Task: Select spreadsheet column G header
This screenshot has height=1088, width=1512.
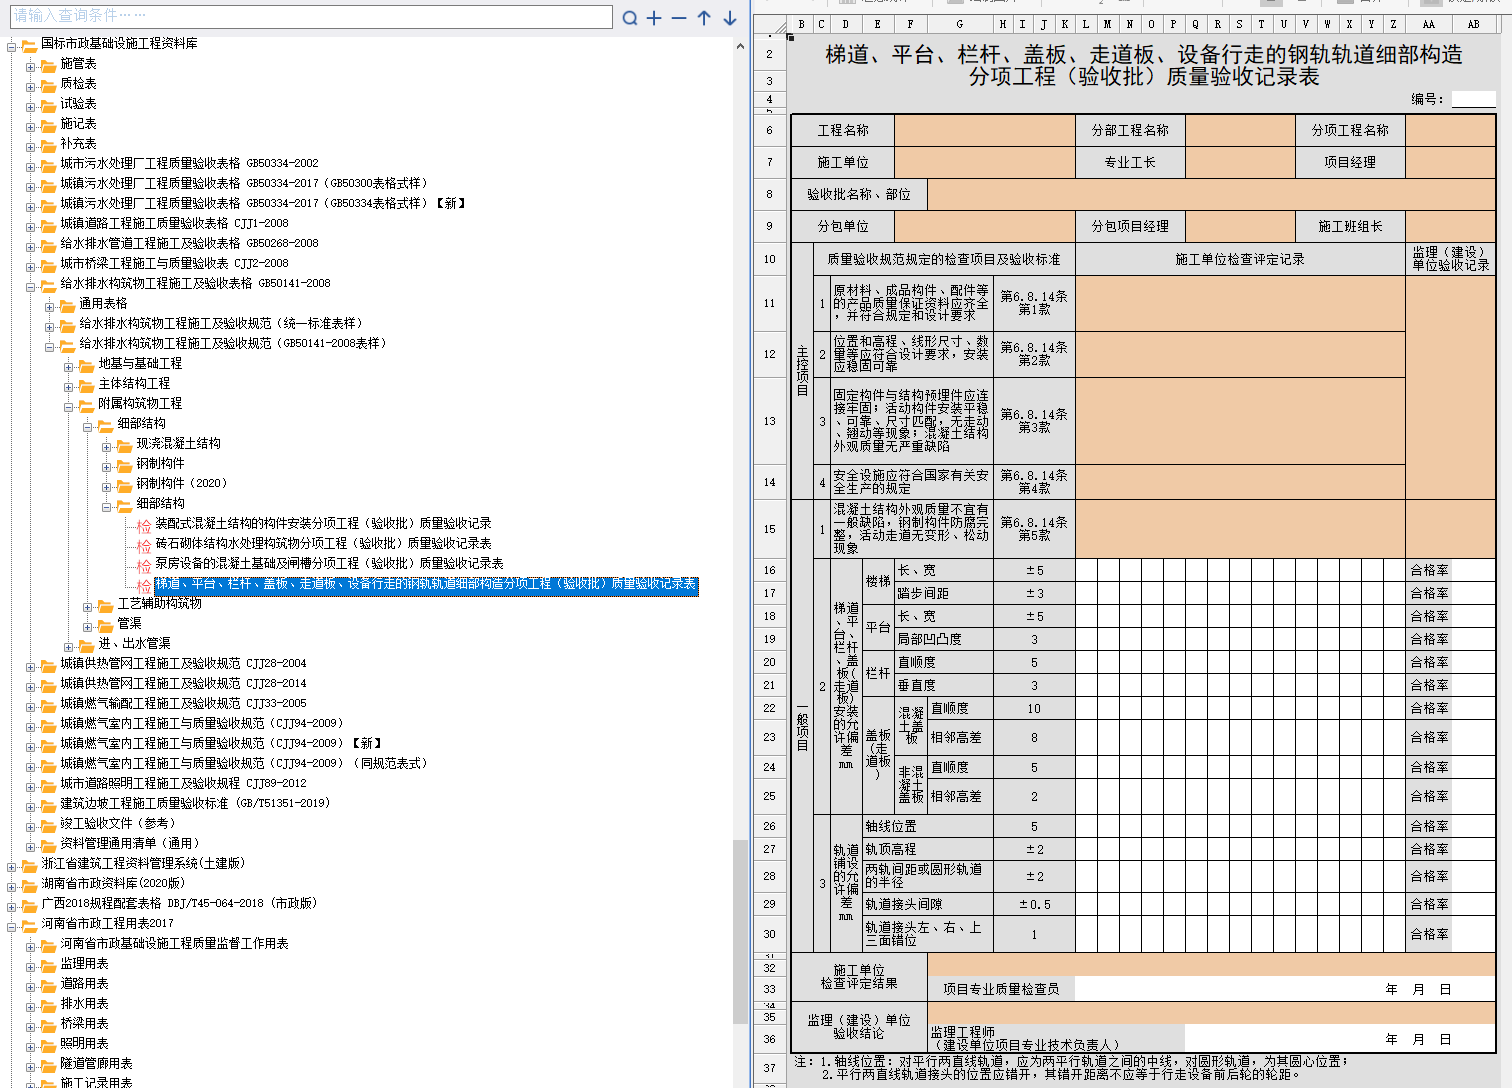Action: (x=959, y=24)
